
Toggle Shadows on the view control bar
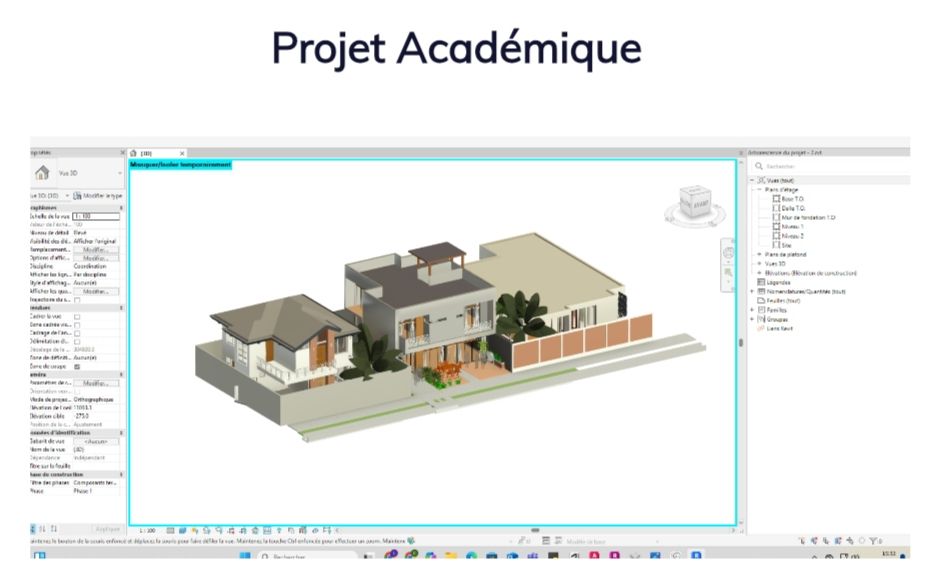[206, 531]
